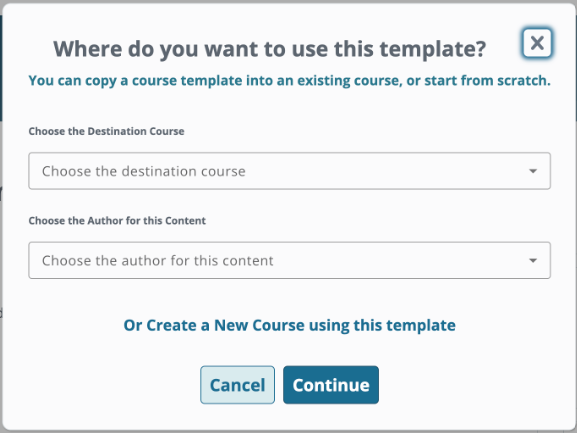Click the caret arrow in destination course field
The image size is (577, 433).
[532, 171]
